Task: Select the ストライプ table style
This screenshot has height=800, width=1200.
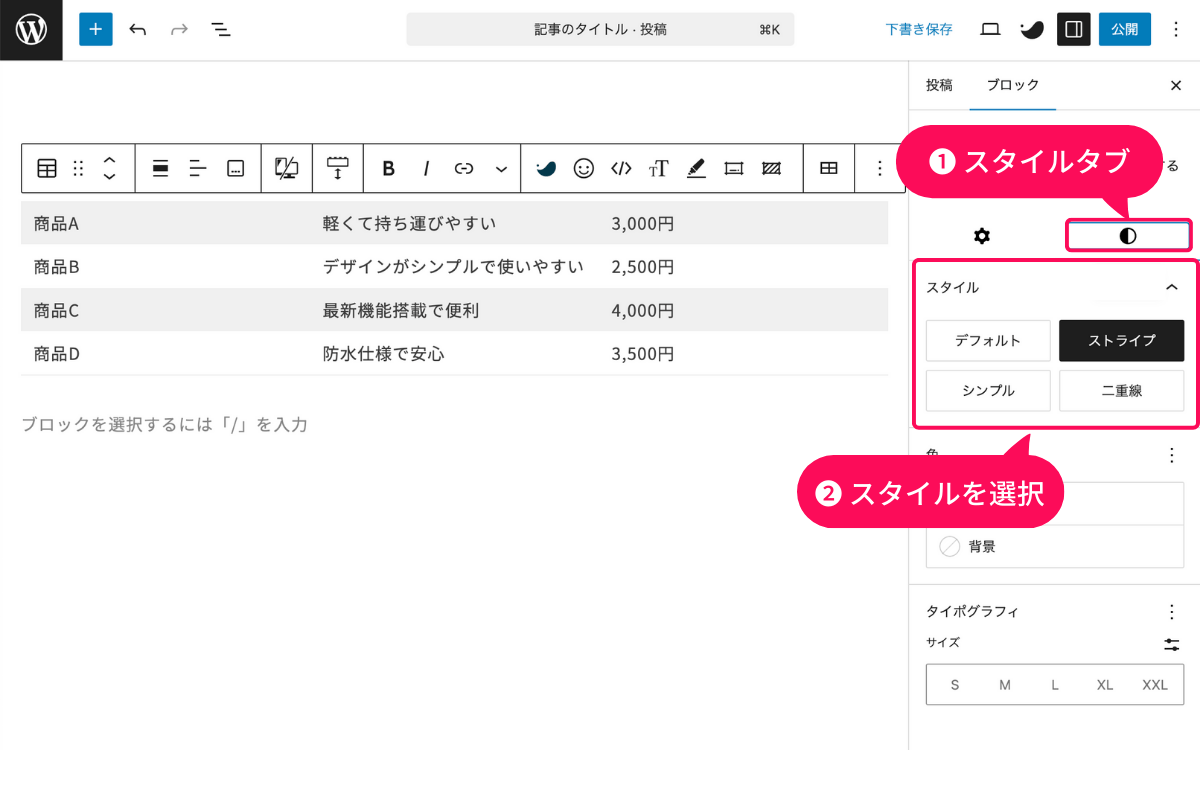Action: click(1121, 340)
